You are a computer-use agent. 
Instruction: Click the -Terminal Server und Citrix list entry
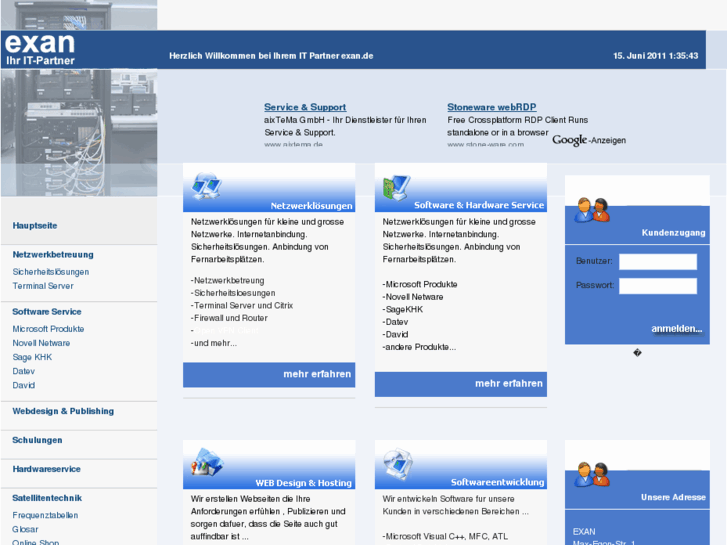(x=242, y=306)
